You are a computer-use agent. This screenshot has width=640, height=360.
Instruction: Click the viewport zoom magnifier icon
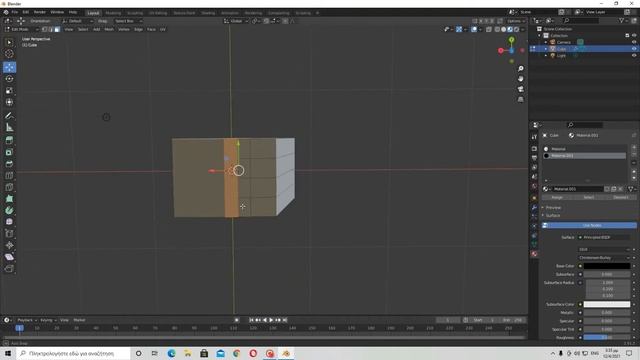tap(520, 69)
